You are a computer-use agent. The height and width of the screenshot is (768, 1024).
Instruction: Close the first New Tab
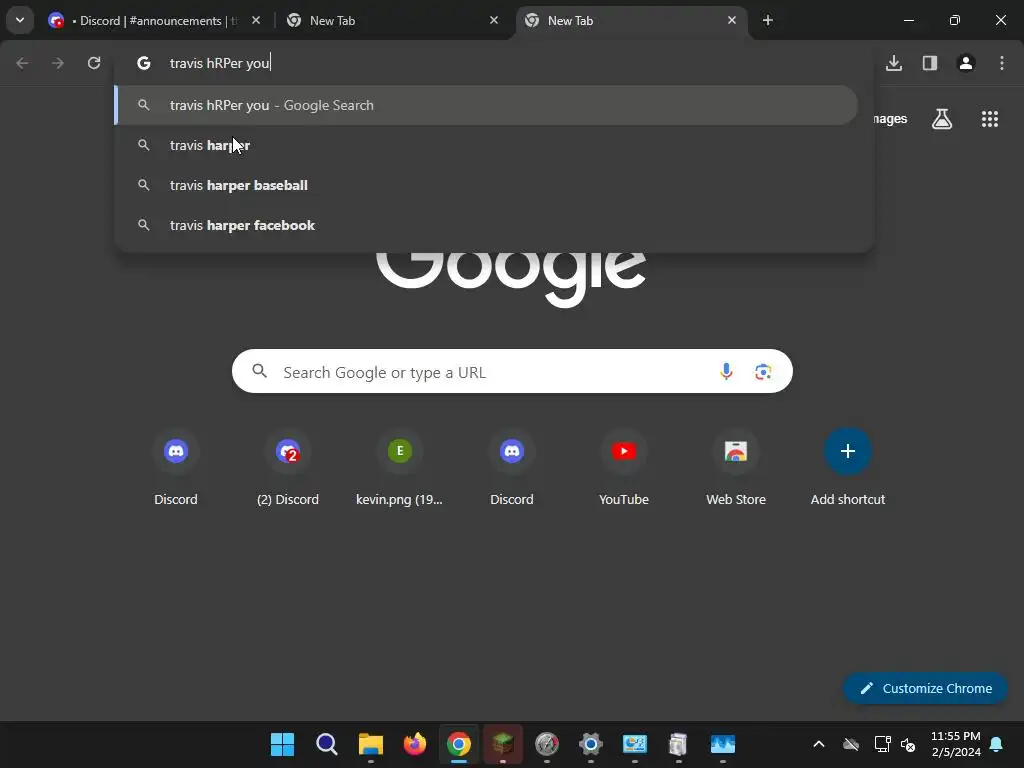494,21
